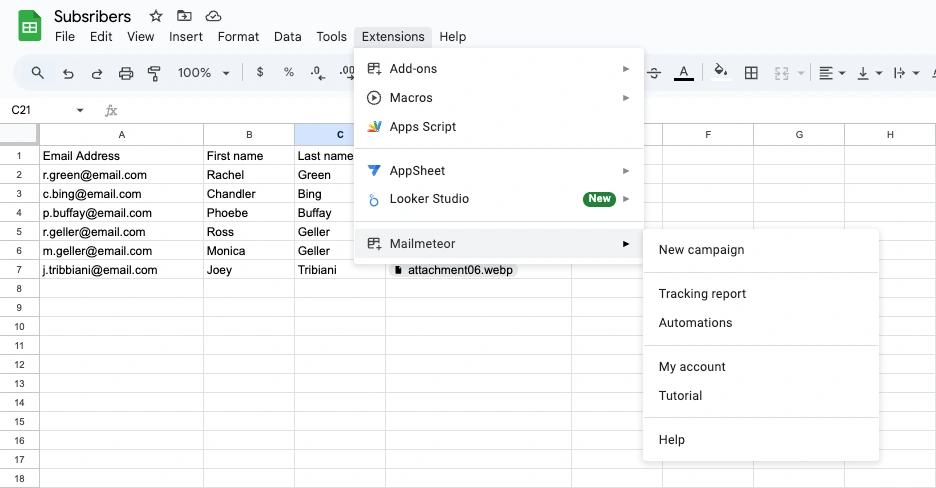Open the View menu

(x=140, y=37)
